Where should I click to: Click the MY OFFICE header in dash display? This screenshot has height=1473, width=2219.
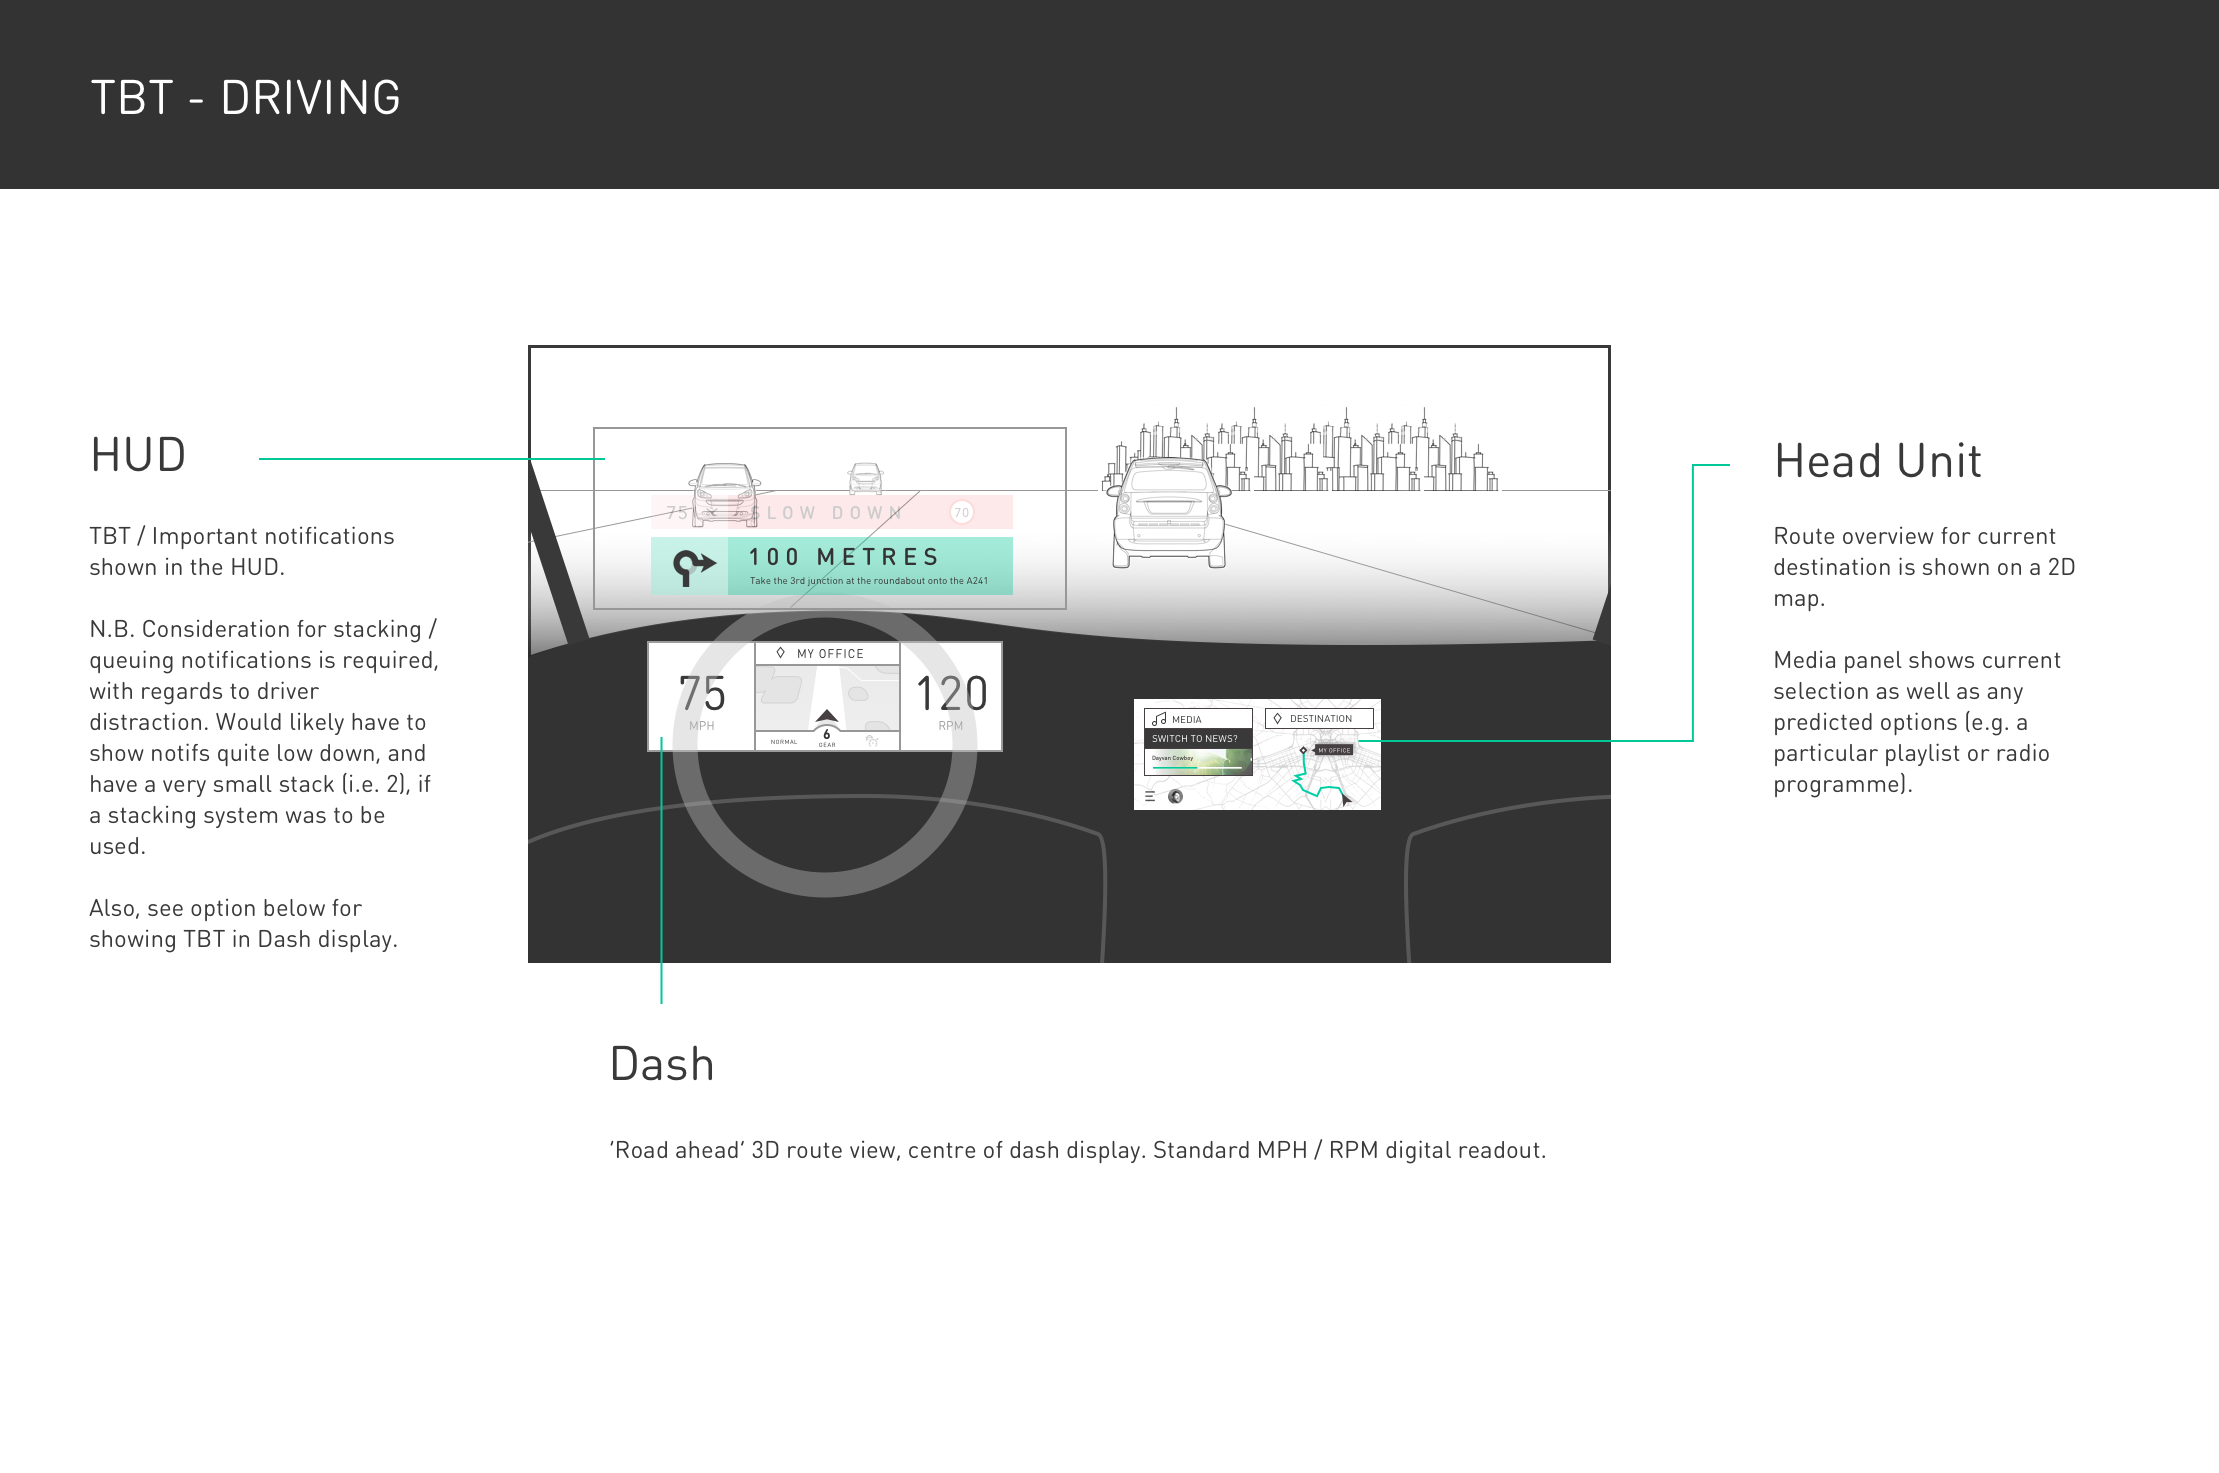pos(828,653)
